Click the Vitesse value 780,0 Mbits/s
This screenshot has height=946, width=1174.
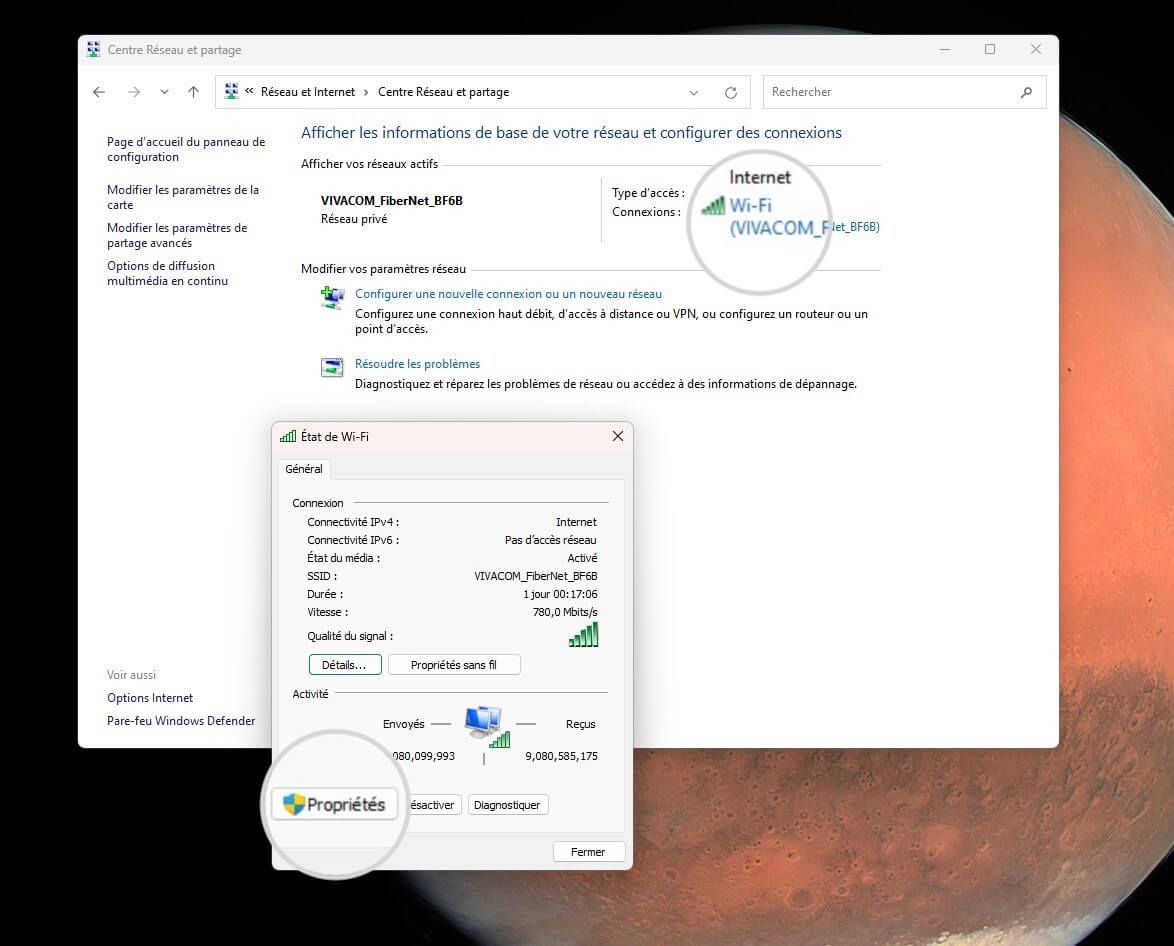565,612
